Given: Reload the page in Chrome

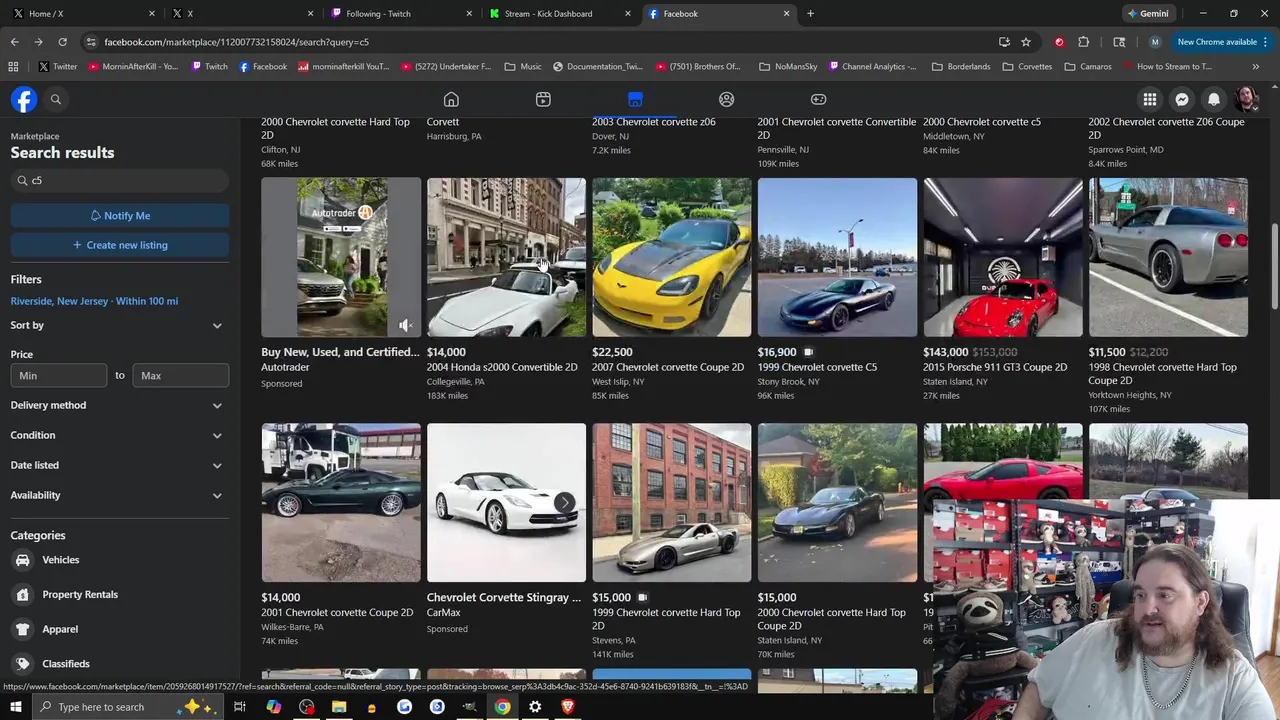Looking at the screenshot, I should click(x=62, y=42).
